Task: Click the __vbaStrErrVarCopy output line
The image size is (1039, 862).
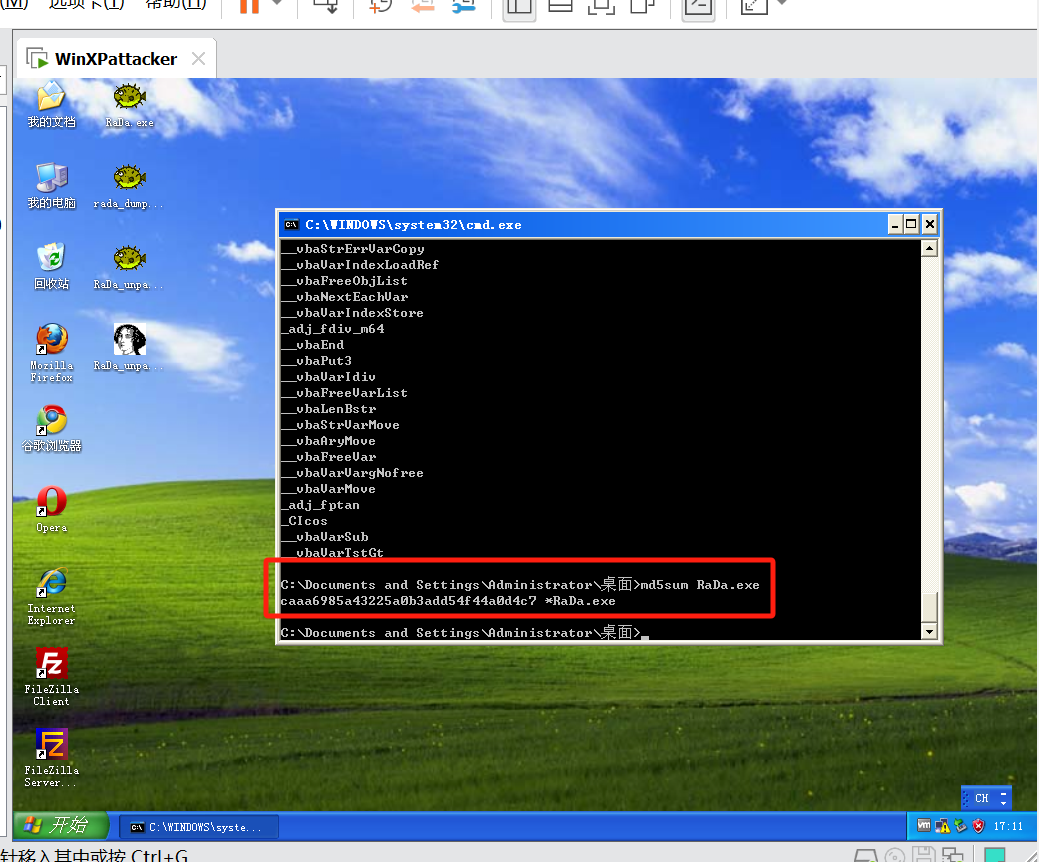Action: pyautogui.click(x=353, y=249)
